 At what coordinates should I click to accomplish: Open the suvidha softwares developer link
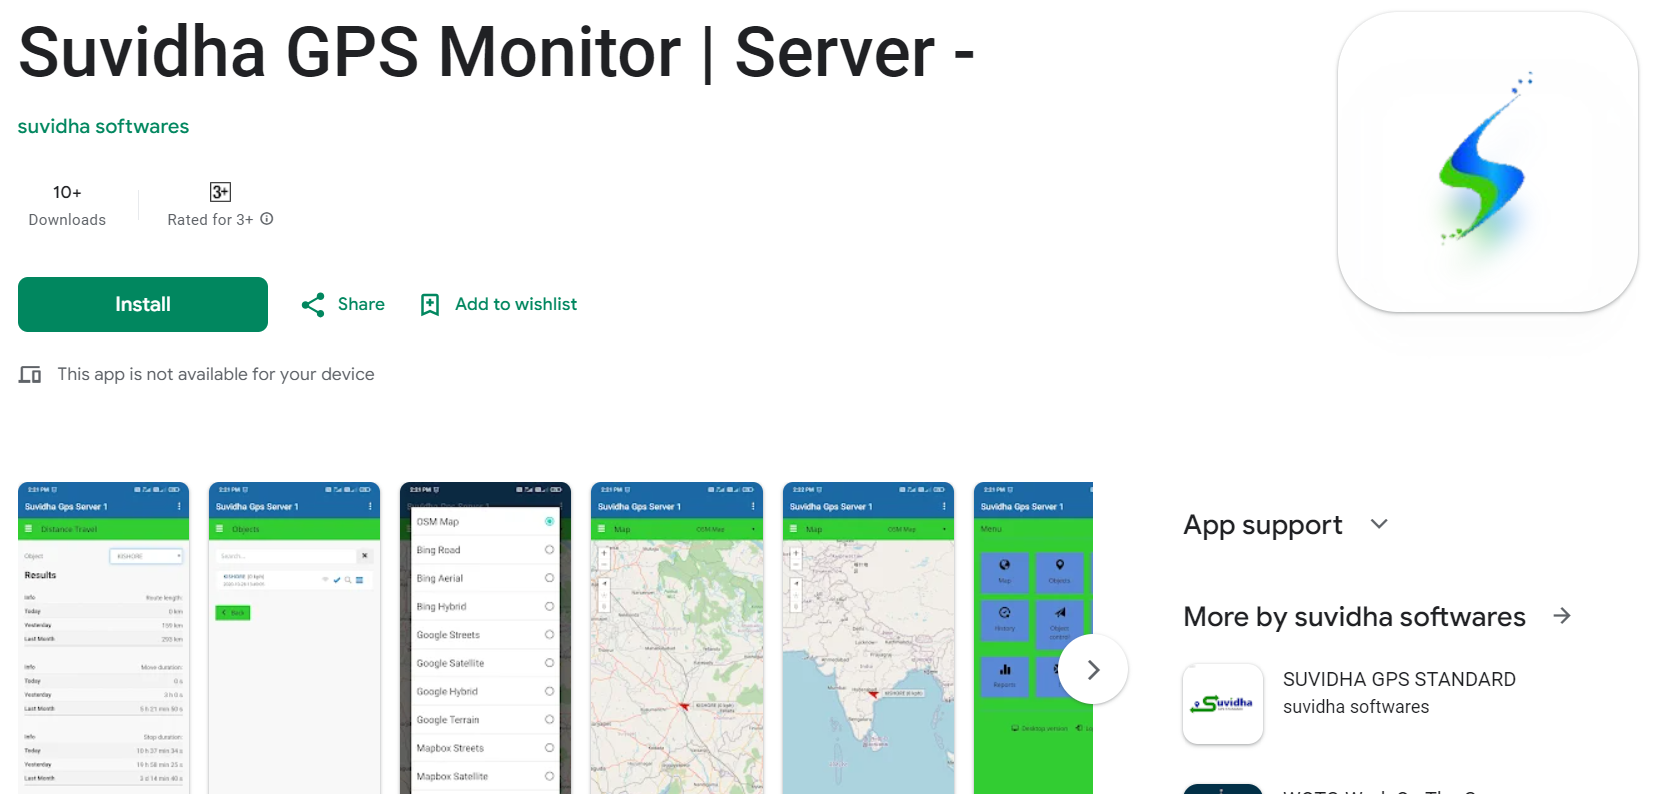point(103,126)
